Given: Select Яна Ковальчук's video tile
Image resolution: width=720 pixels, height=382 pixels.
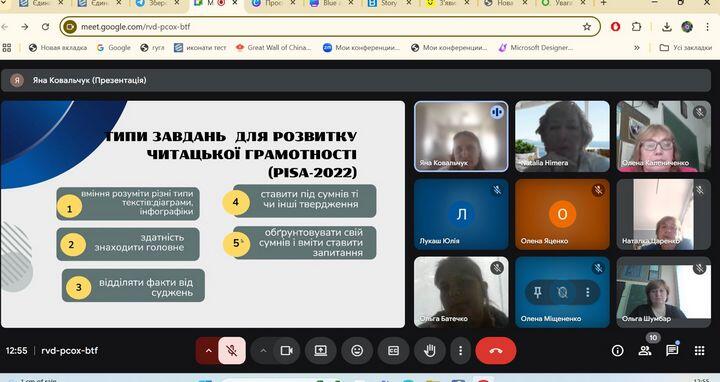Looking at the screenshot, I should click(x=461, y=136).
